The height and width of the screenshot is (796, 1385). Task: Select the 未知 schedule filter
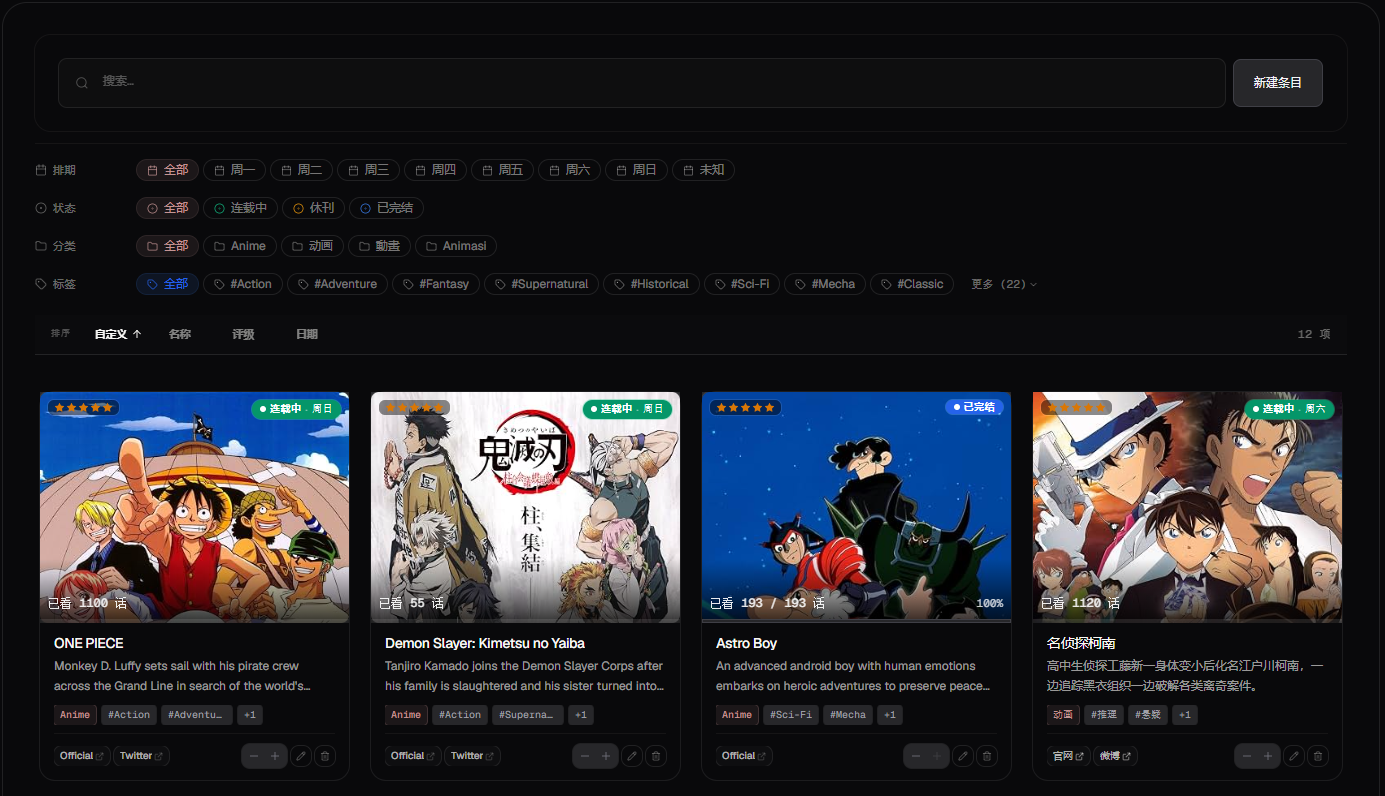pos(703,170)
